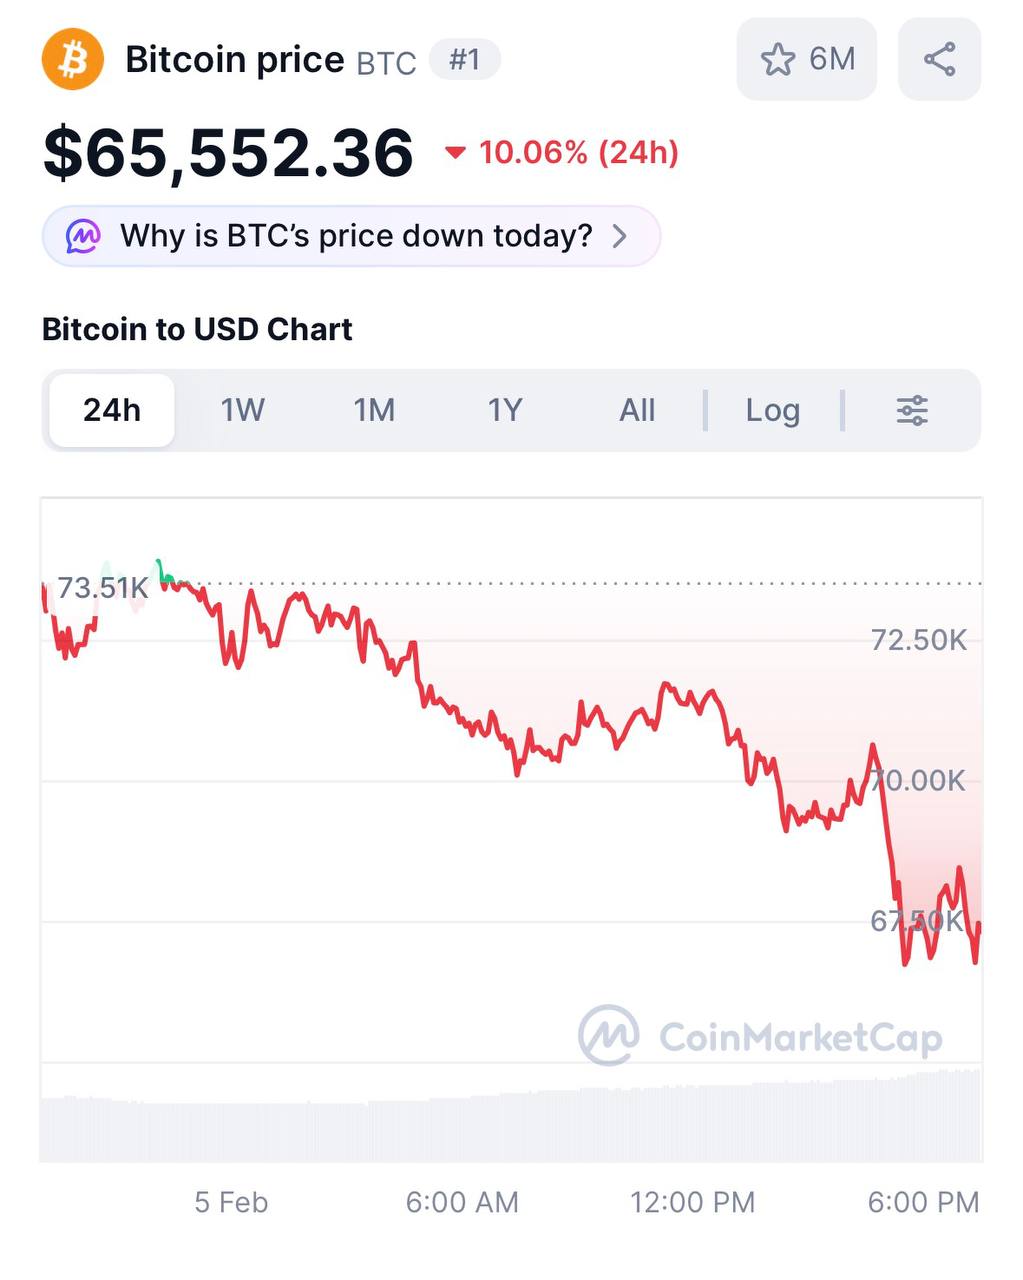The image size is (1023, 1280).
Task: Select the All time range
Action: pyautogui.click(x=637, y=410)
